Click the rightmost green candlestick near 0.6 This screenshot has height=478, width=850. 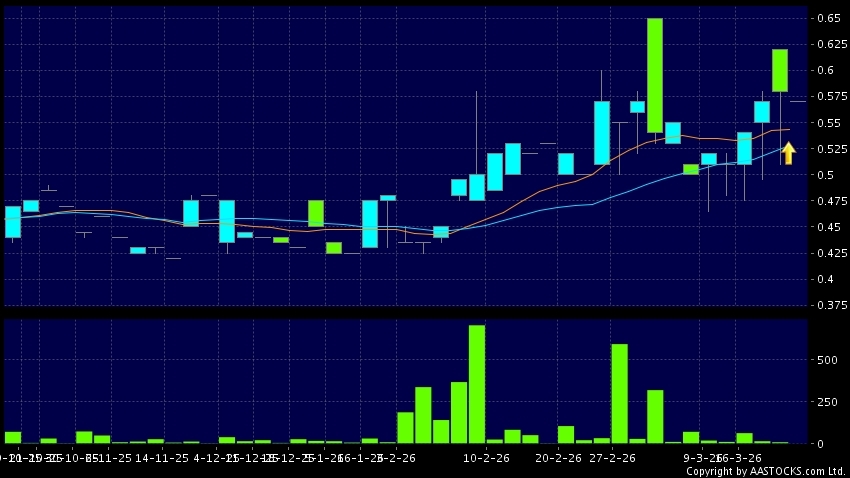point(780,70)
